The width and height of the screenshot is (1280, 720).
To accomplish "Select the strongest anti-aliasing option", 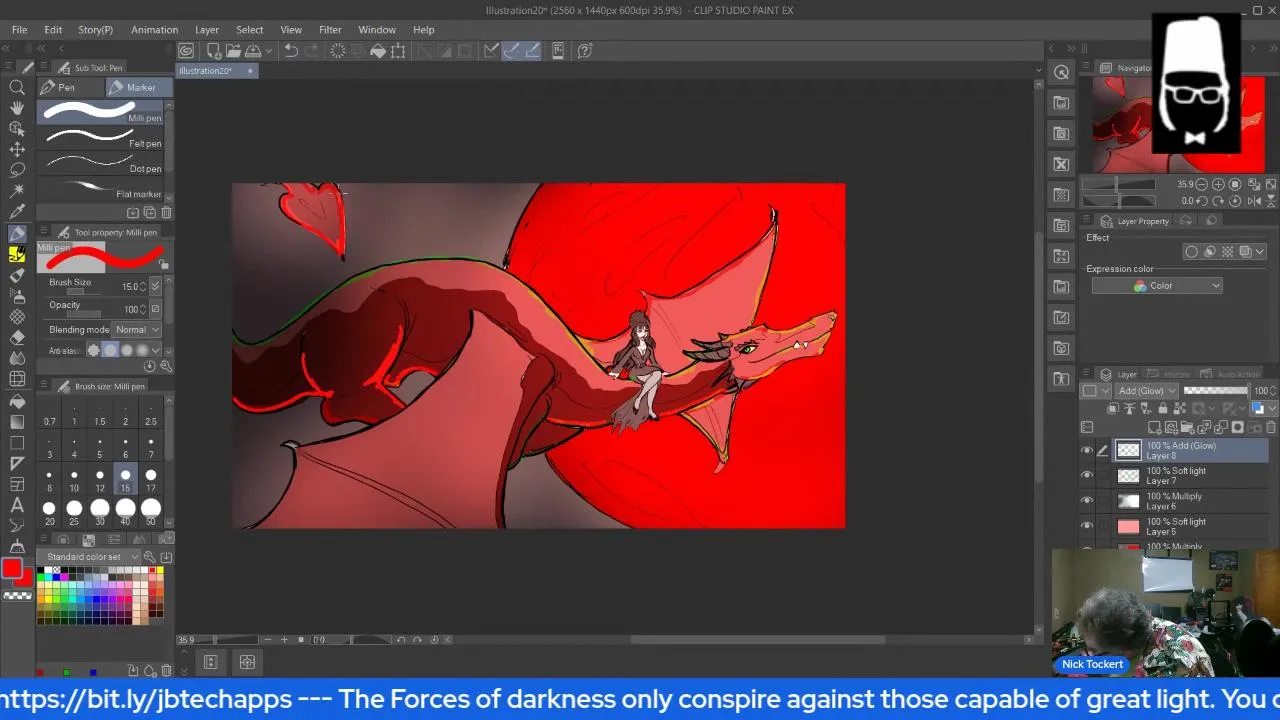I will tap(142, 350).
